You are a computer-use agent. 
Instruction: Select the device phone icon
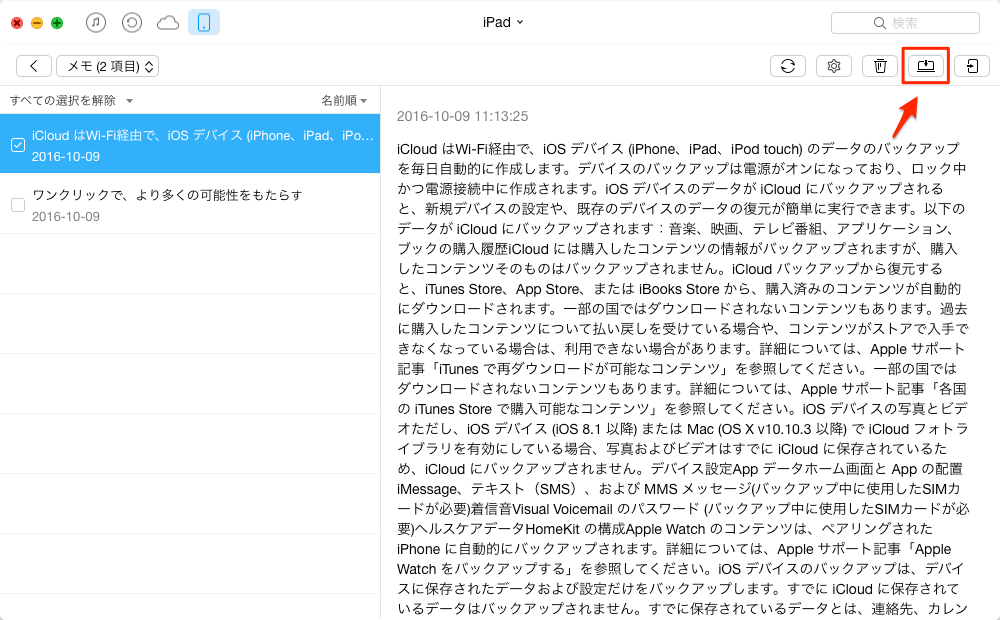point(204,23)
